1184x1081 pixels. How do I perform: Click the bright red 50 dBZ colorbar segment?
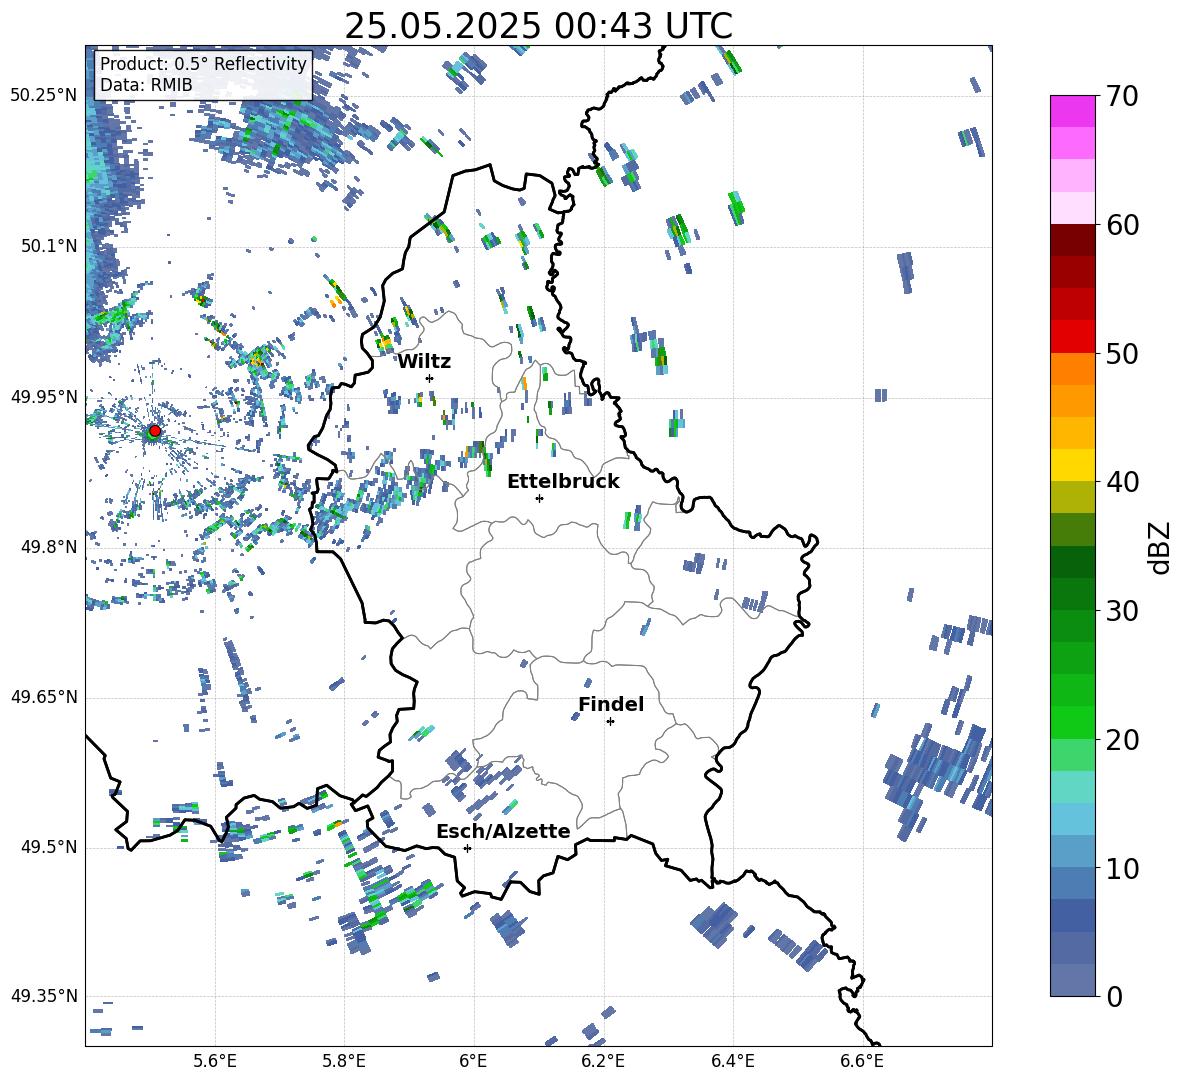coord(1072,337)
